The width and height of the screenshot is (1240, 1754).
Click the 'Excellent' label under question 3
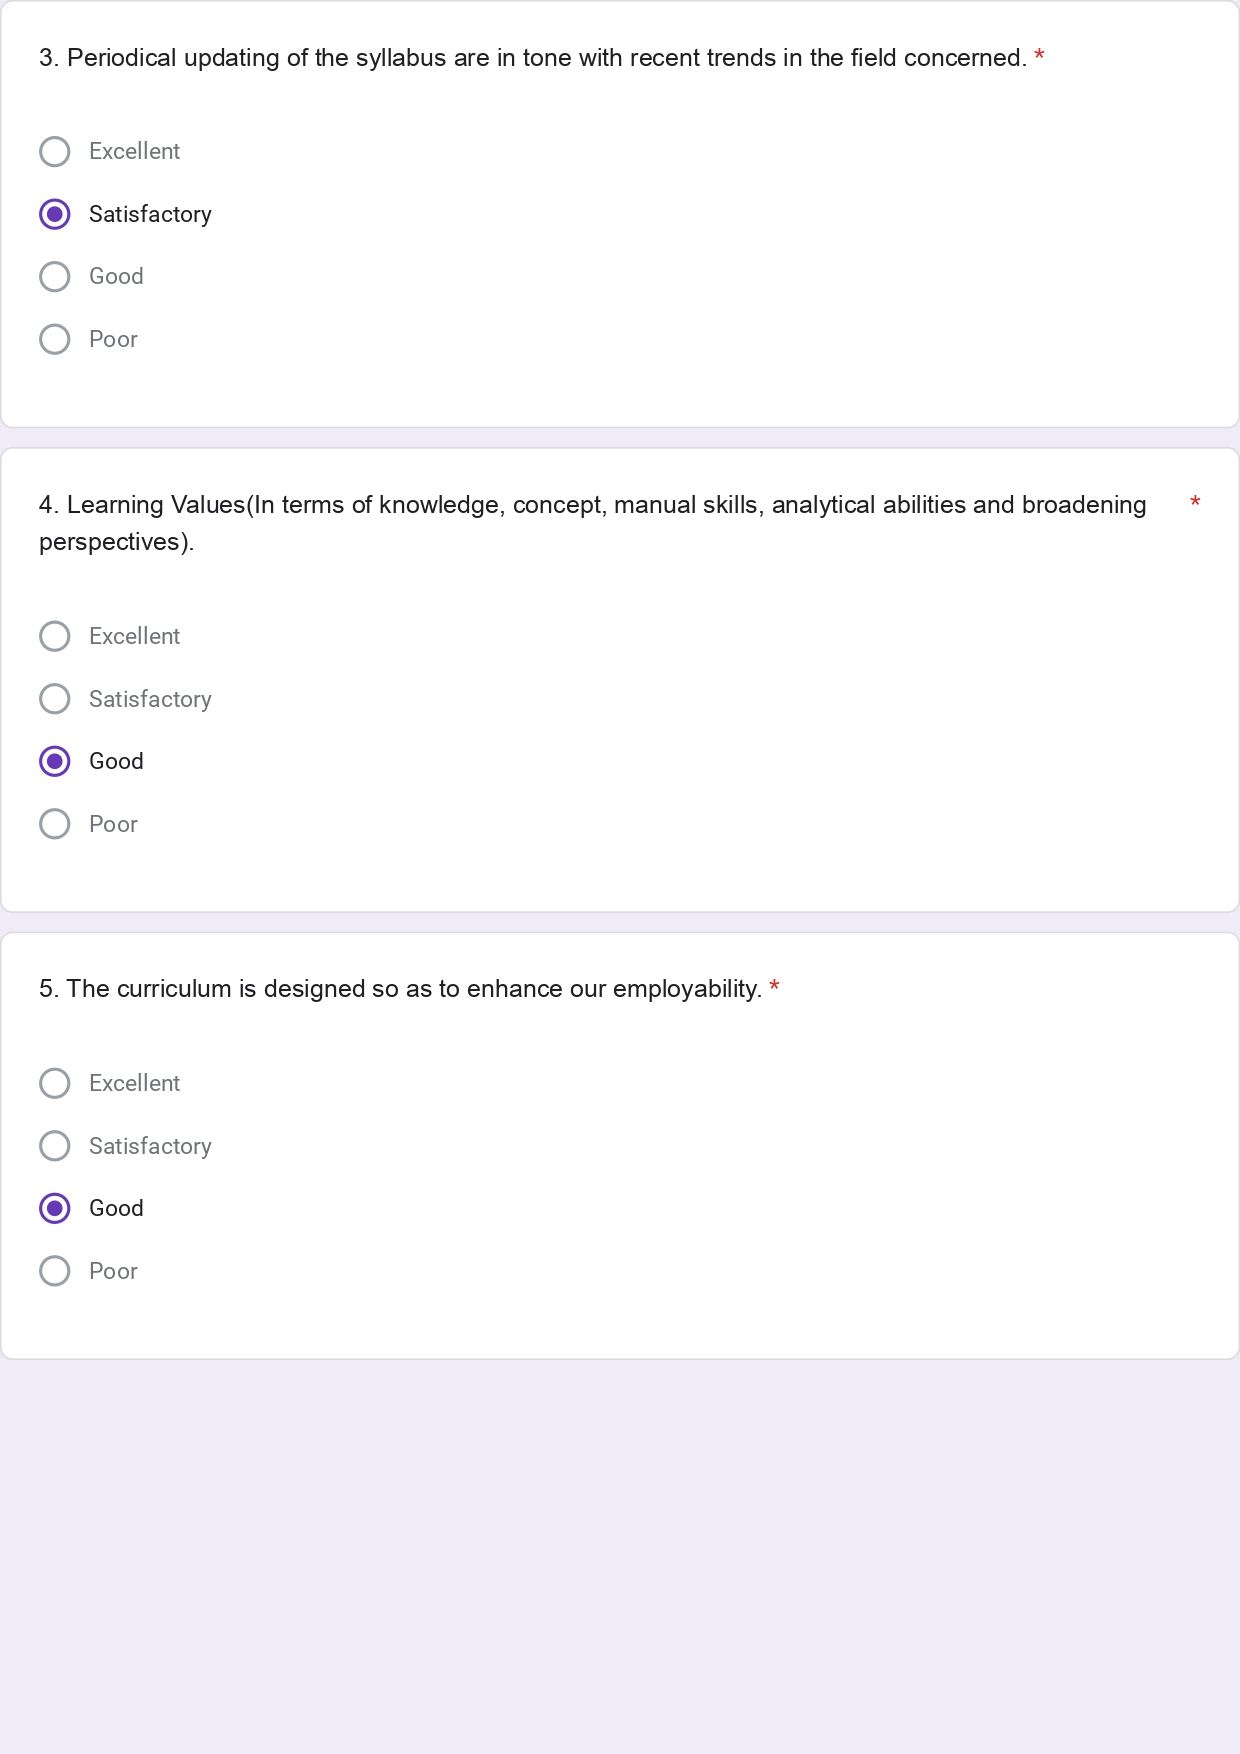134,152
